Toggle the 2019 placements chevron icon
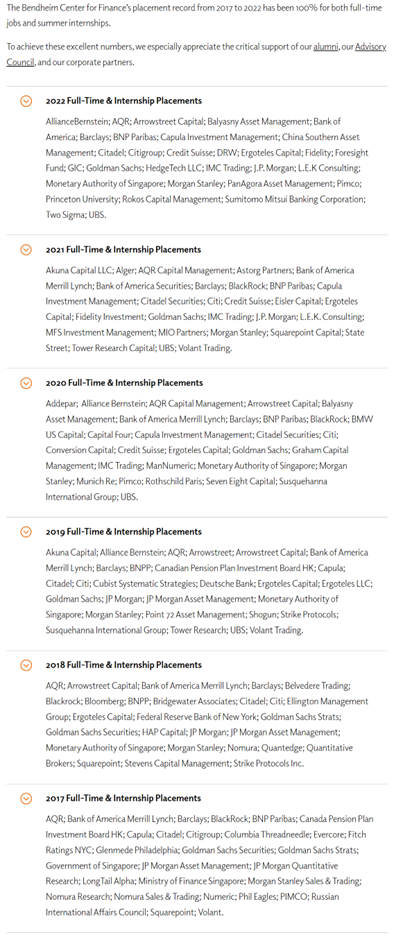This screenshot has width=394, height=949. [26, 531]
